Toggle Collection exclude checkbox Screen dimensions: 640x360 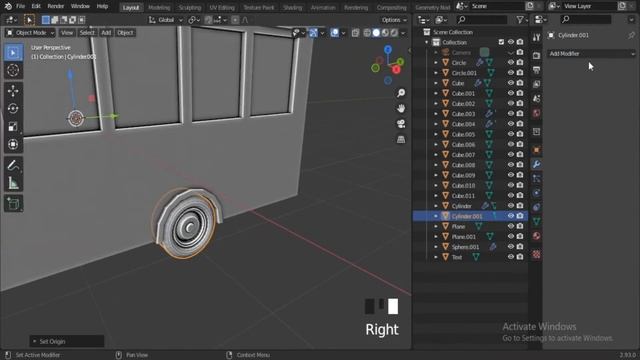pos(501,42)
